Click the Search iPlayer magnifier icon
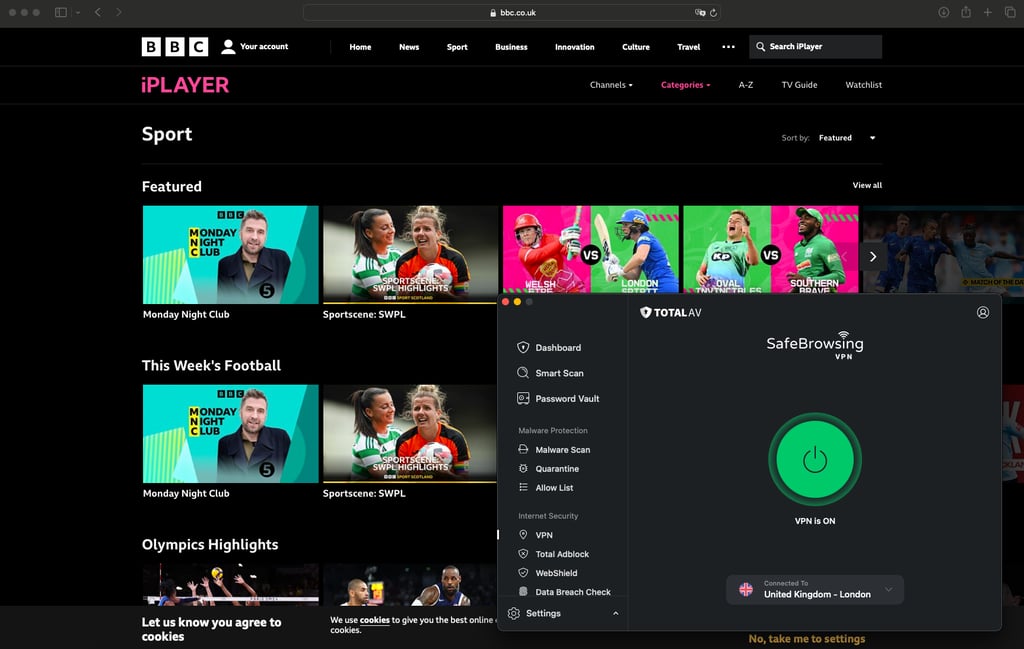Viewport: 1024px width, 649px height. tap(761, 46)
